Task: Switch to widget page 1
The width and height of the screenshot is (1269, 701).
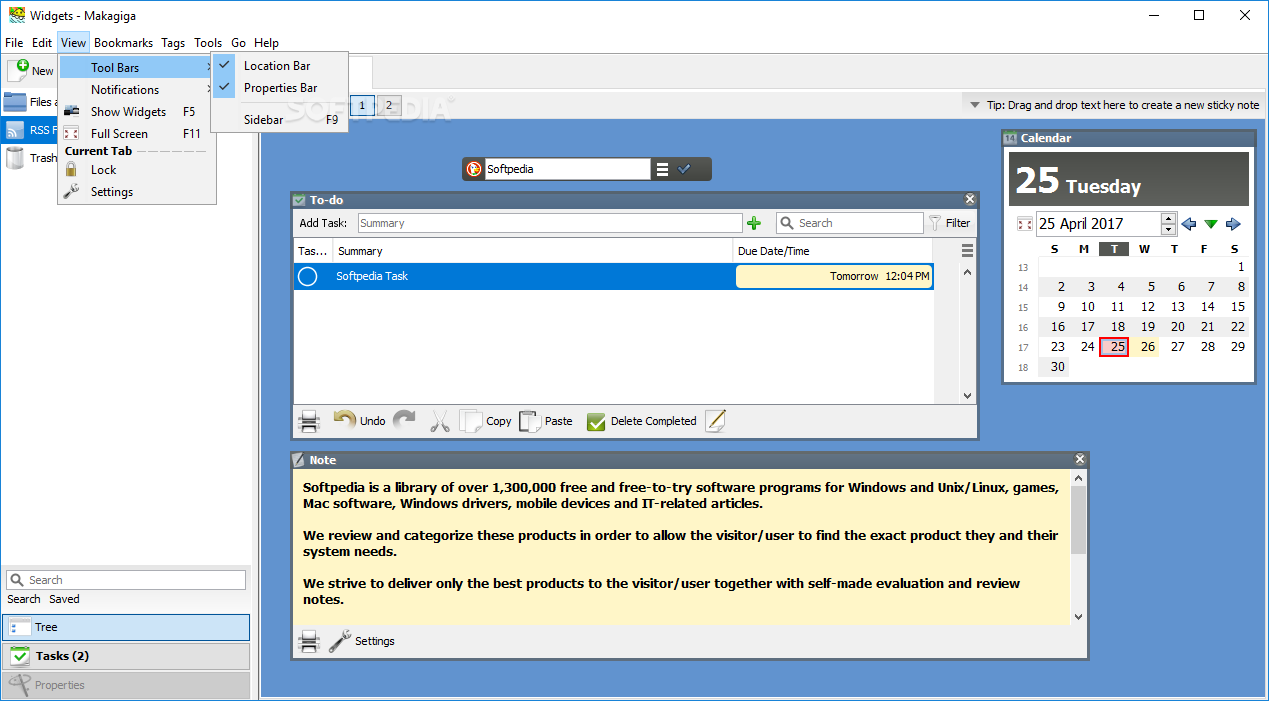Action: tap(363, 105)
